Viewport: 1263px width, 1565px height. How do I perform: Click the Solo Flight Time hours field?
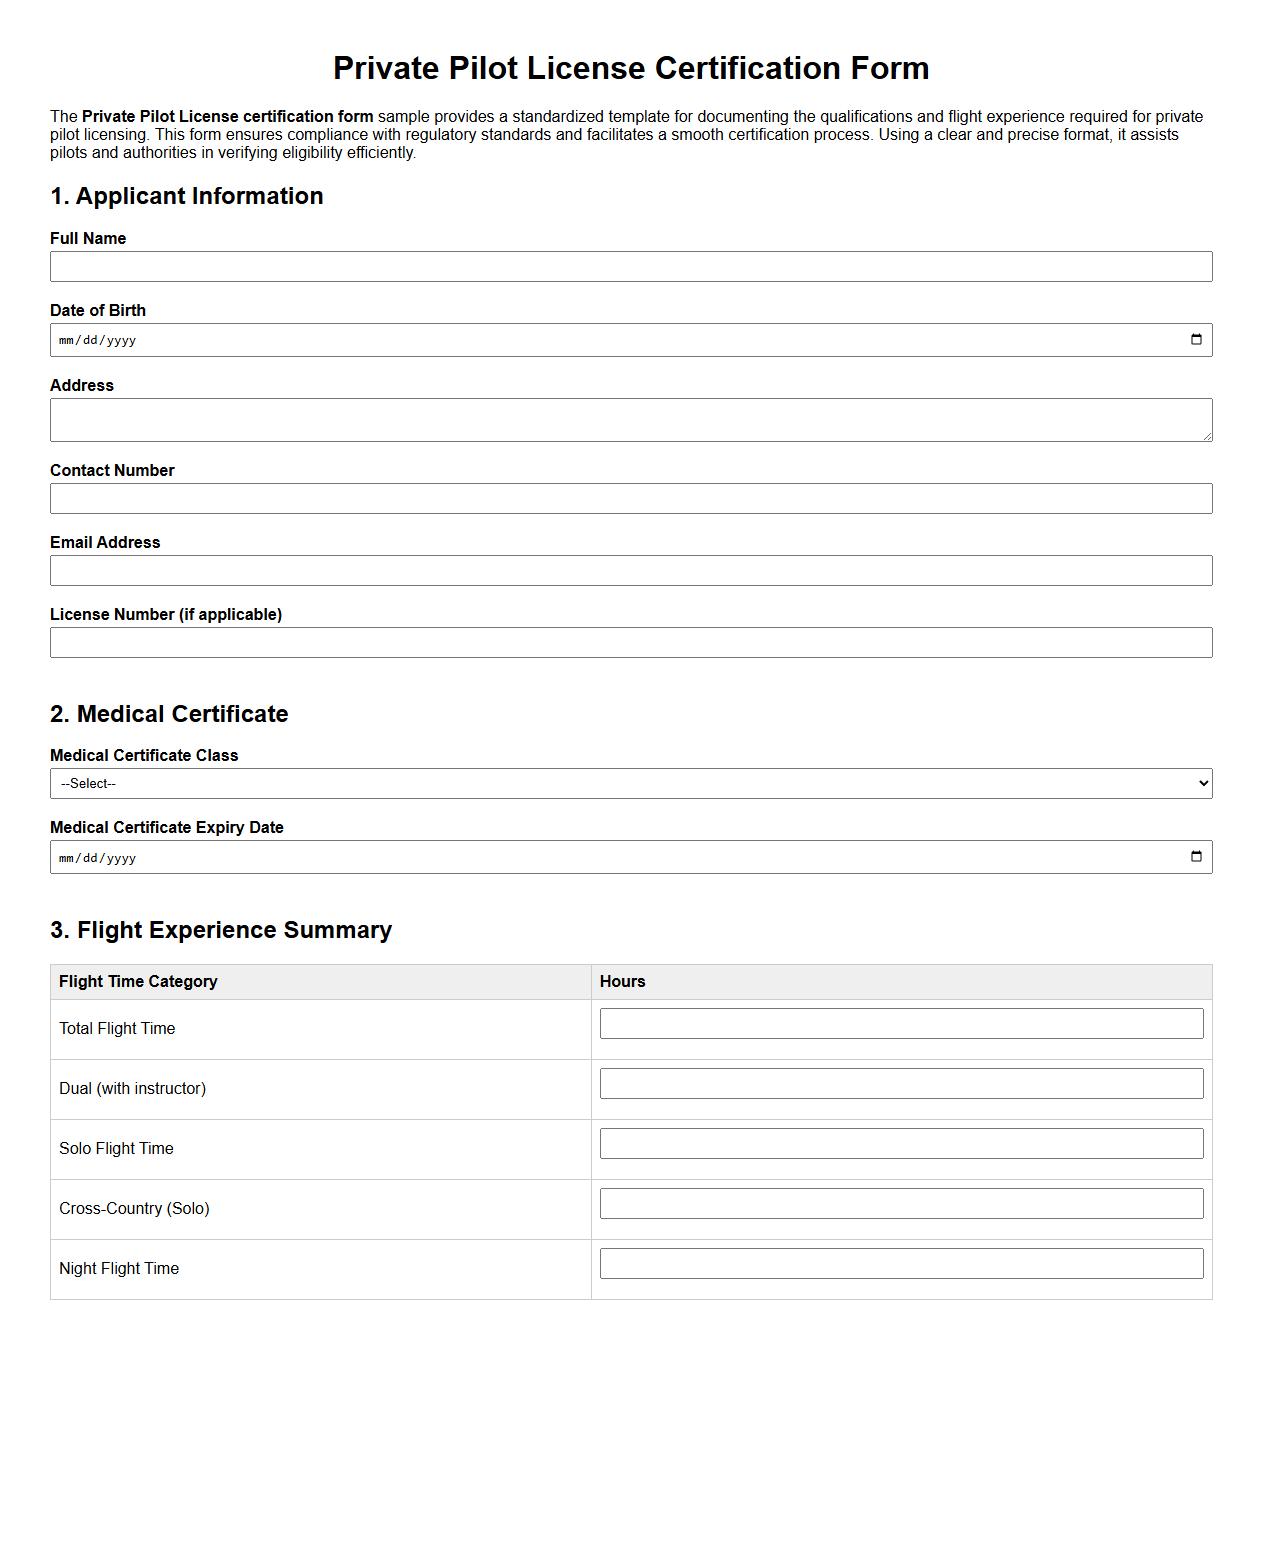pos(900,1143)
